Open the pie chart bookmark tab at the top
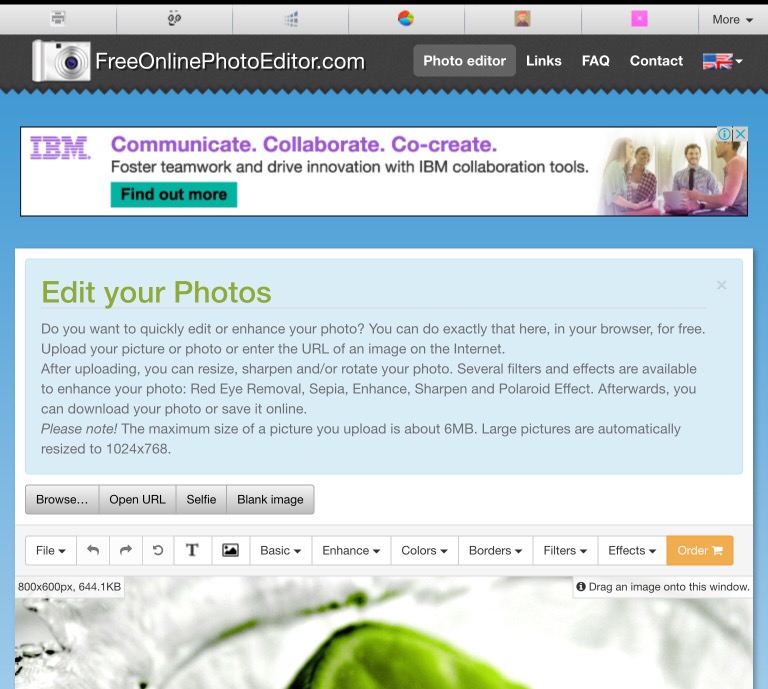 [x=406, y=18]
